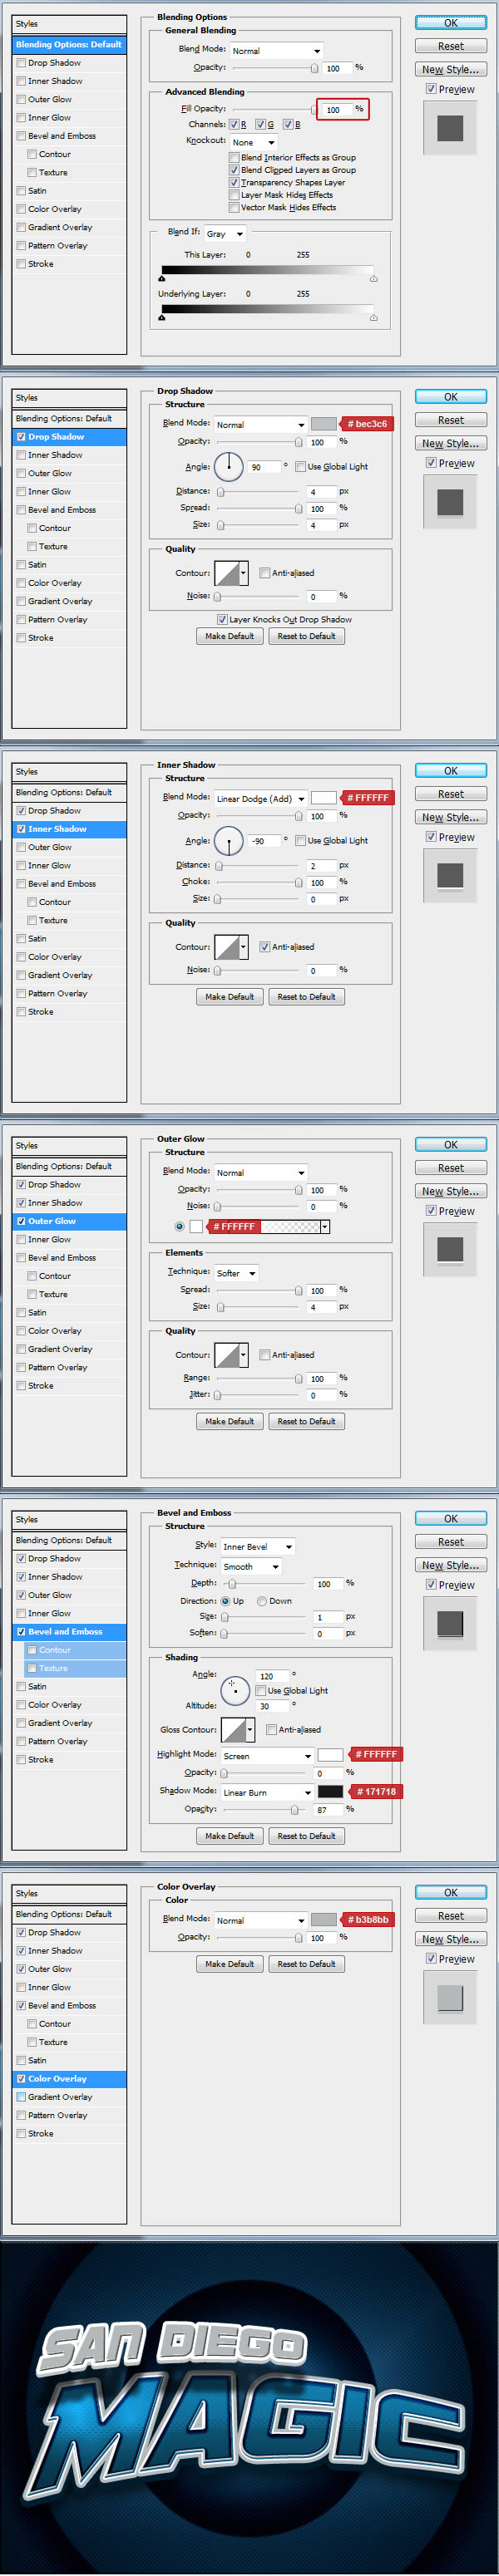Screen dimensions: 499x2576
Task: Click Bevel highlight mode white color swatch
Action: [331, 1755]
